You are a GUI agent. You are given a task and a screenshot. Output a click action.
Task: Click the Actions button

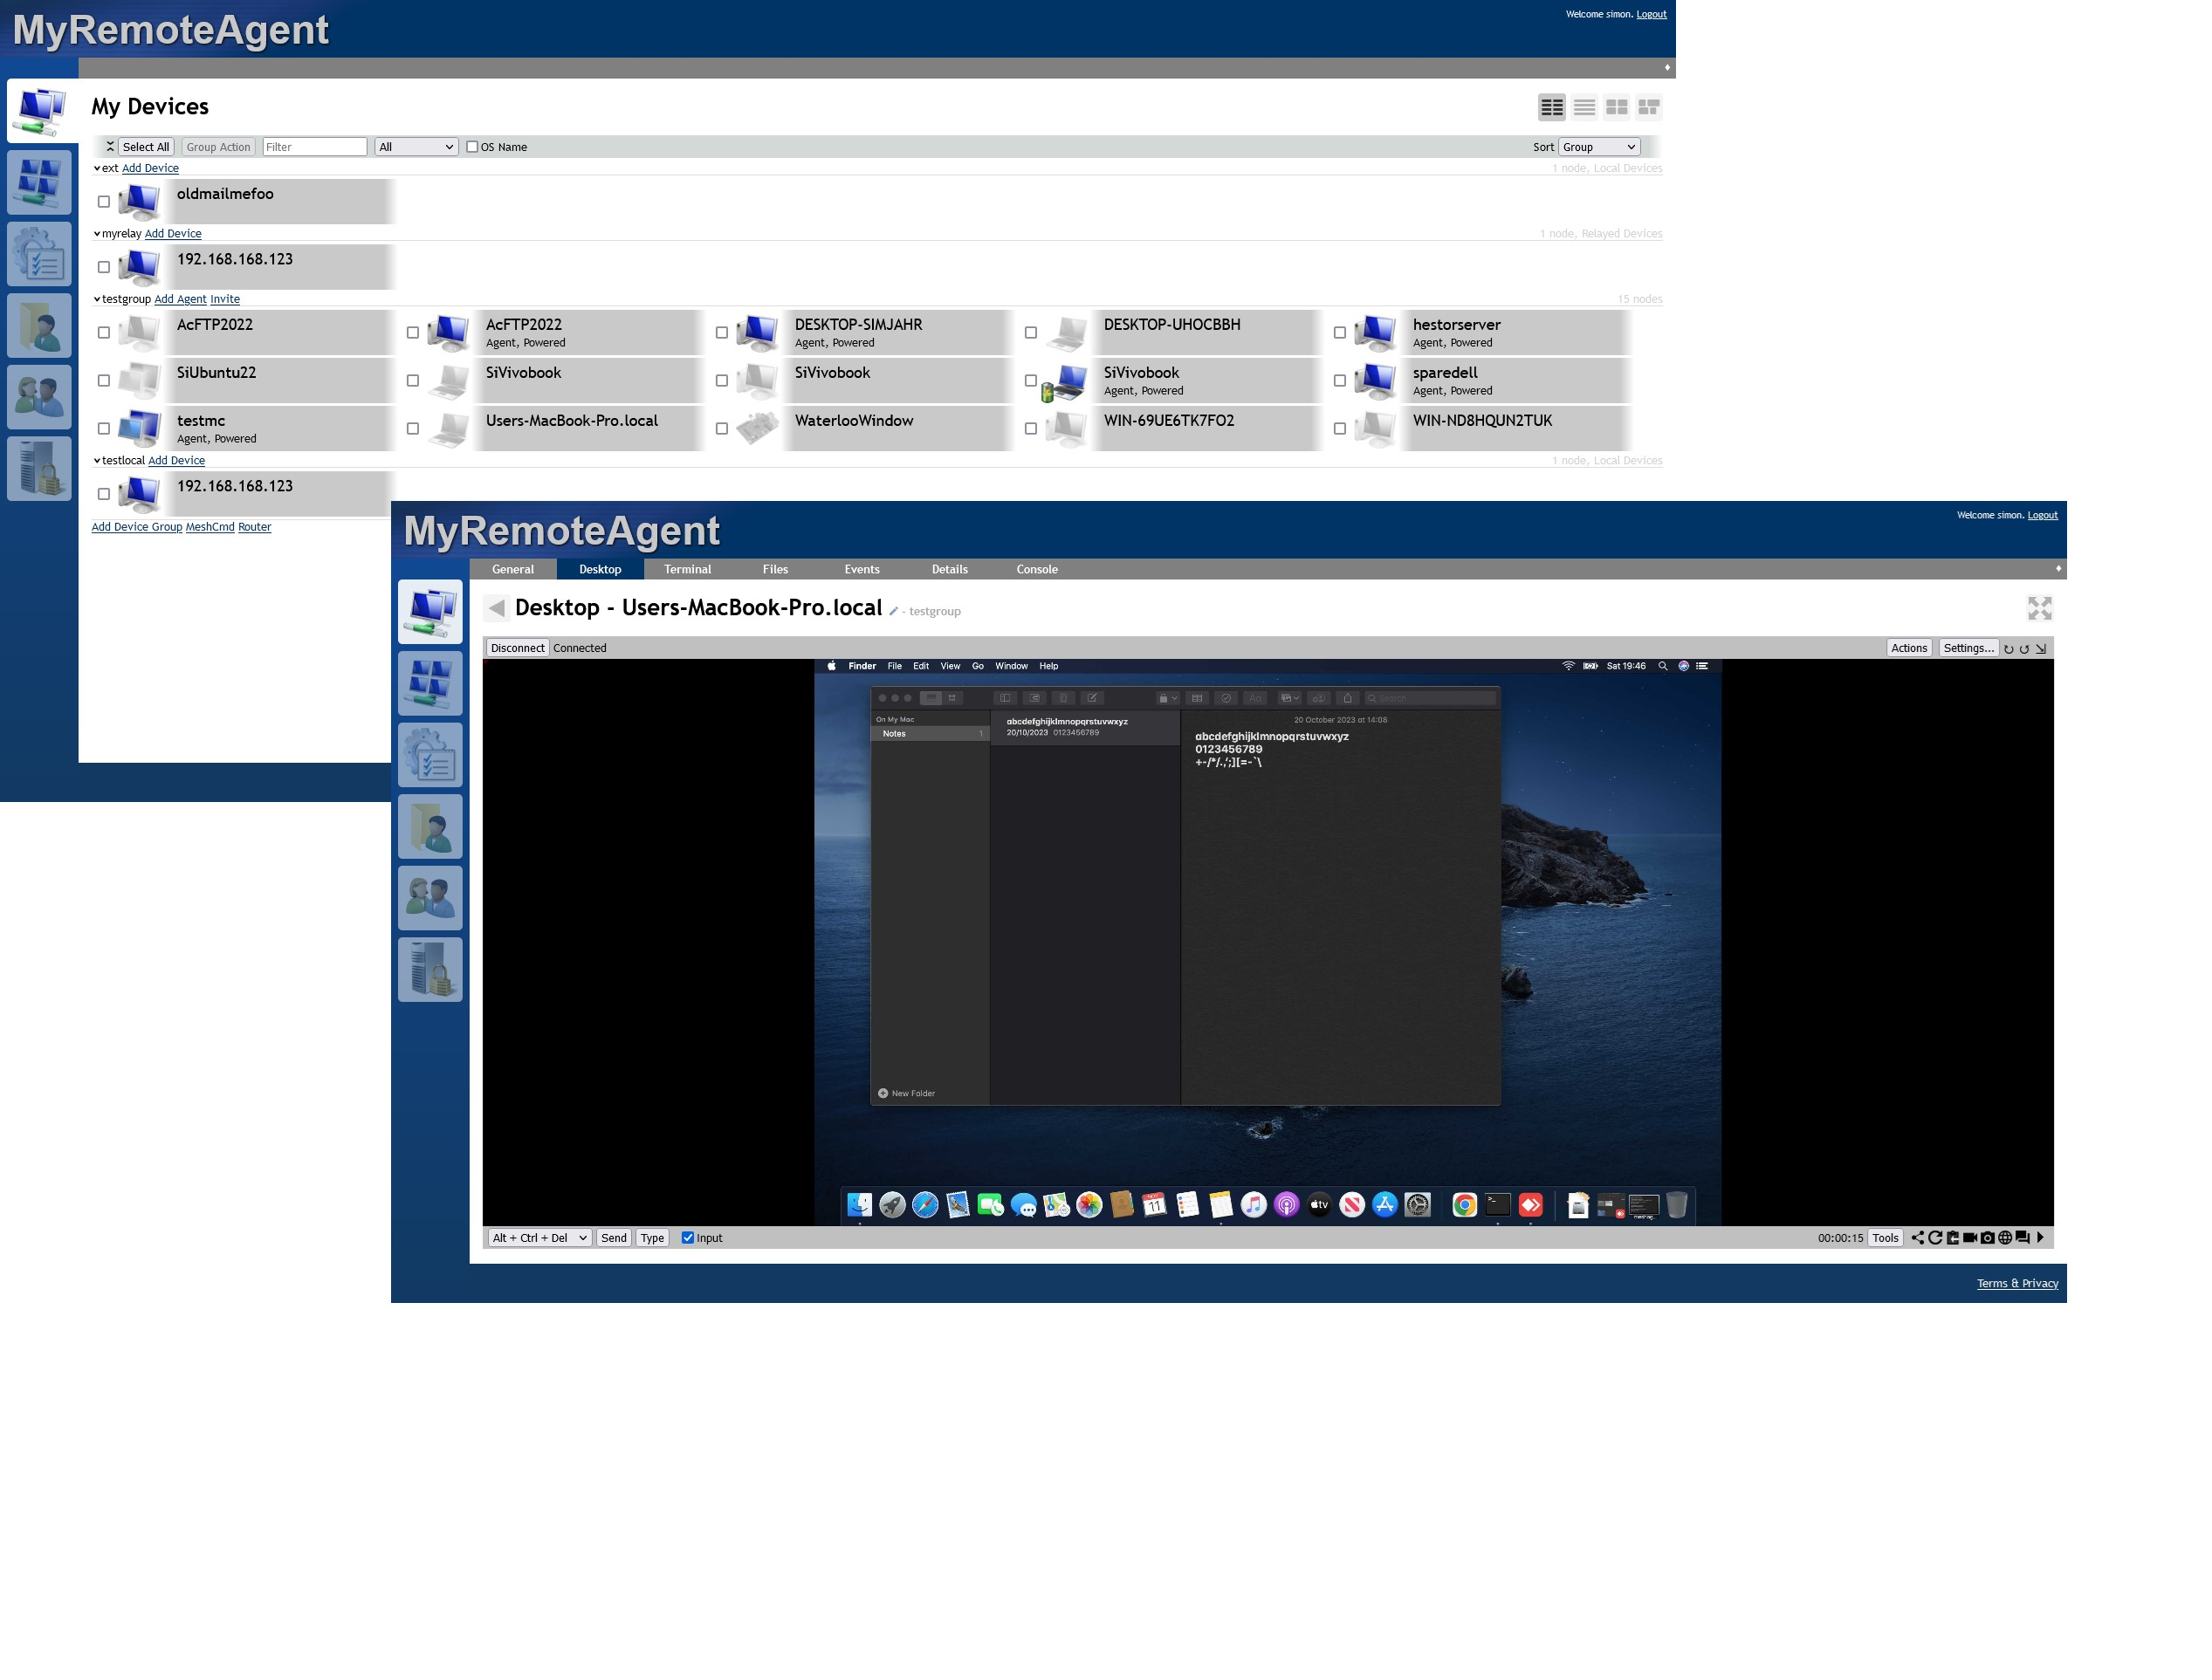1909,648
